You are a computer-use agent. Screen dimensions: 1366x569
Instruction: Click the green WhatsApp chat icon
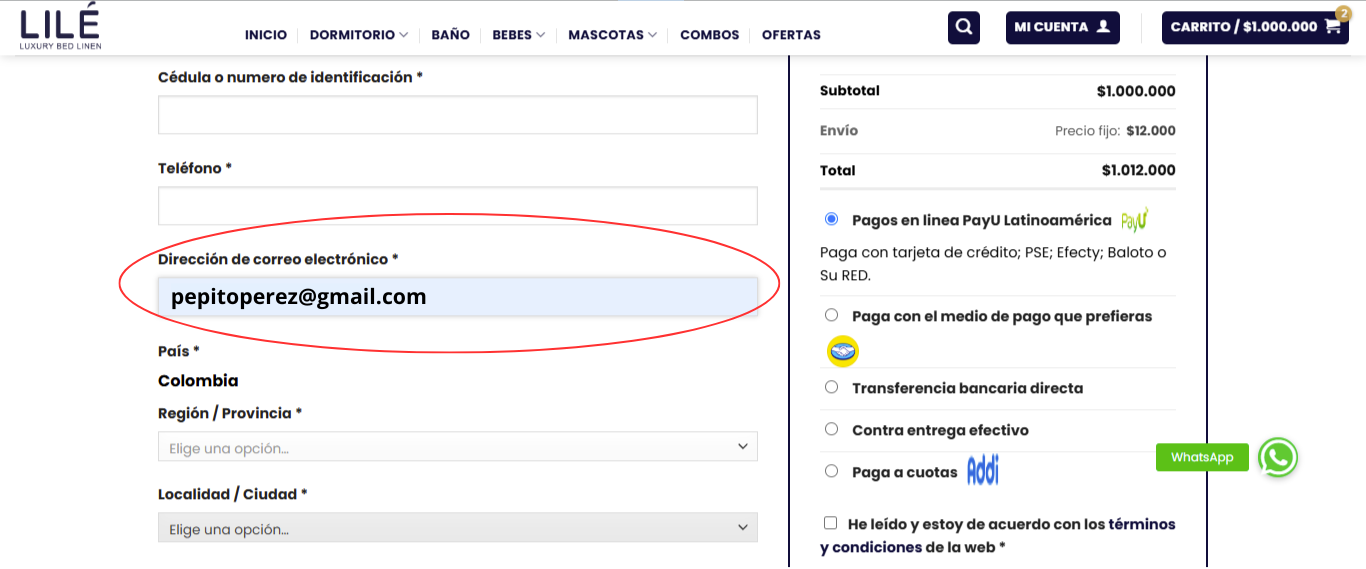(1277, 458)
